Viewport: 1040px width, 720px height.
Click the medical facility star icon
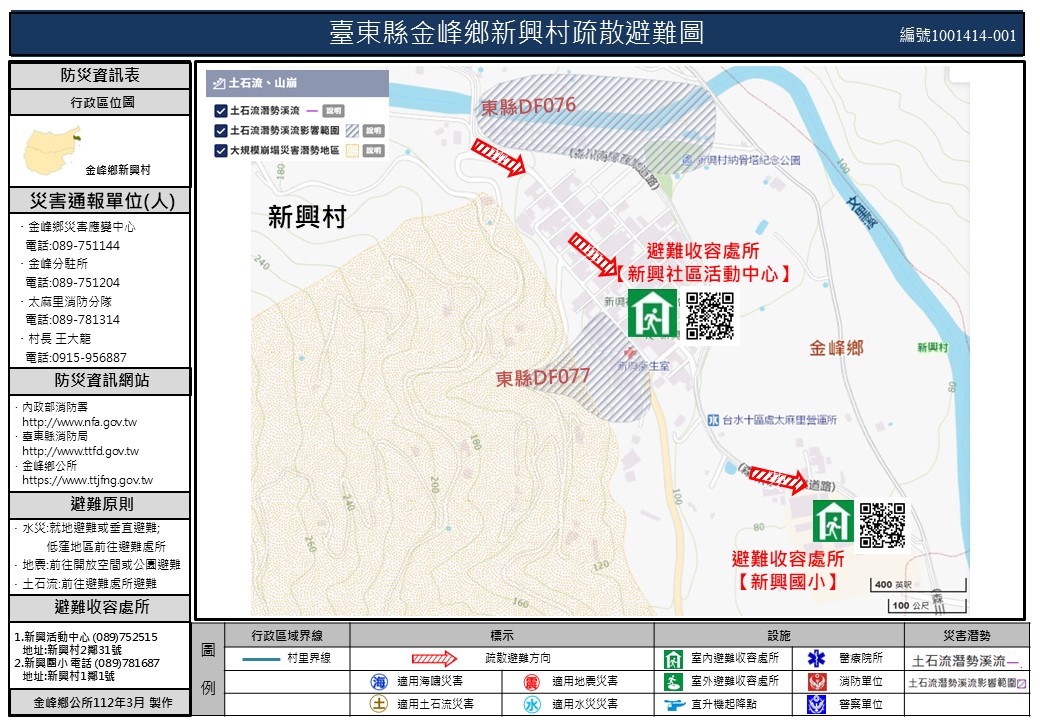point(817,659)
